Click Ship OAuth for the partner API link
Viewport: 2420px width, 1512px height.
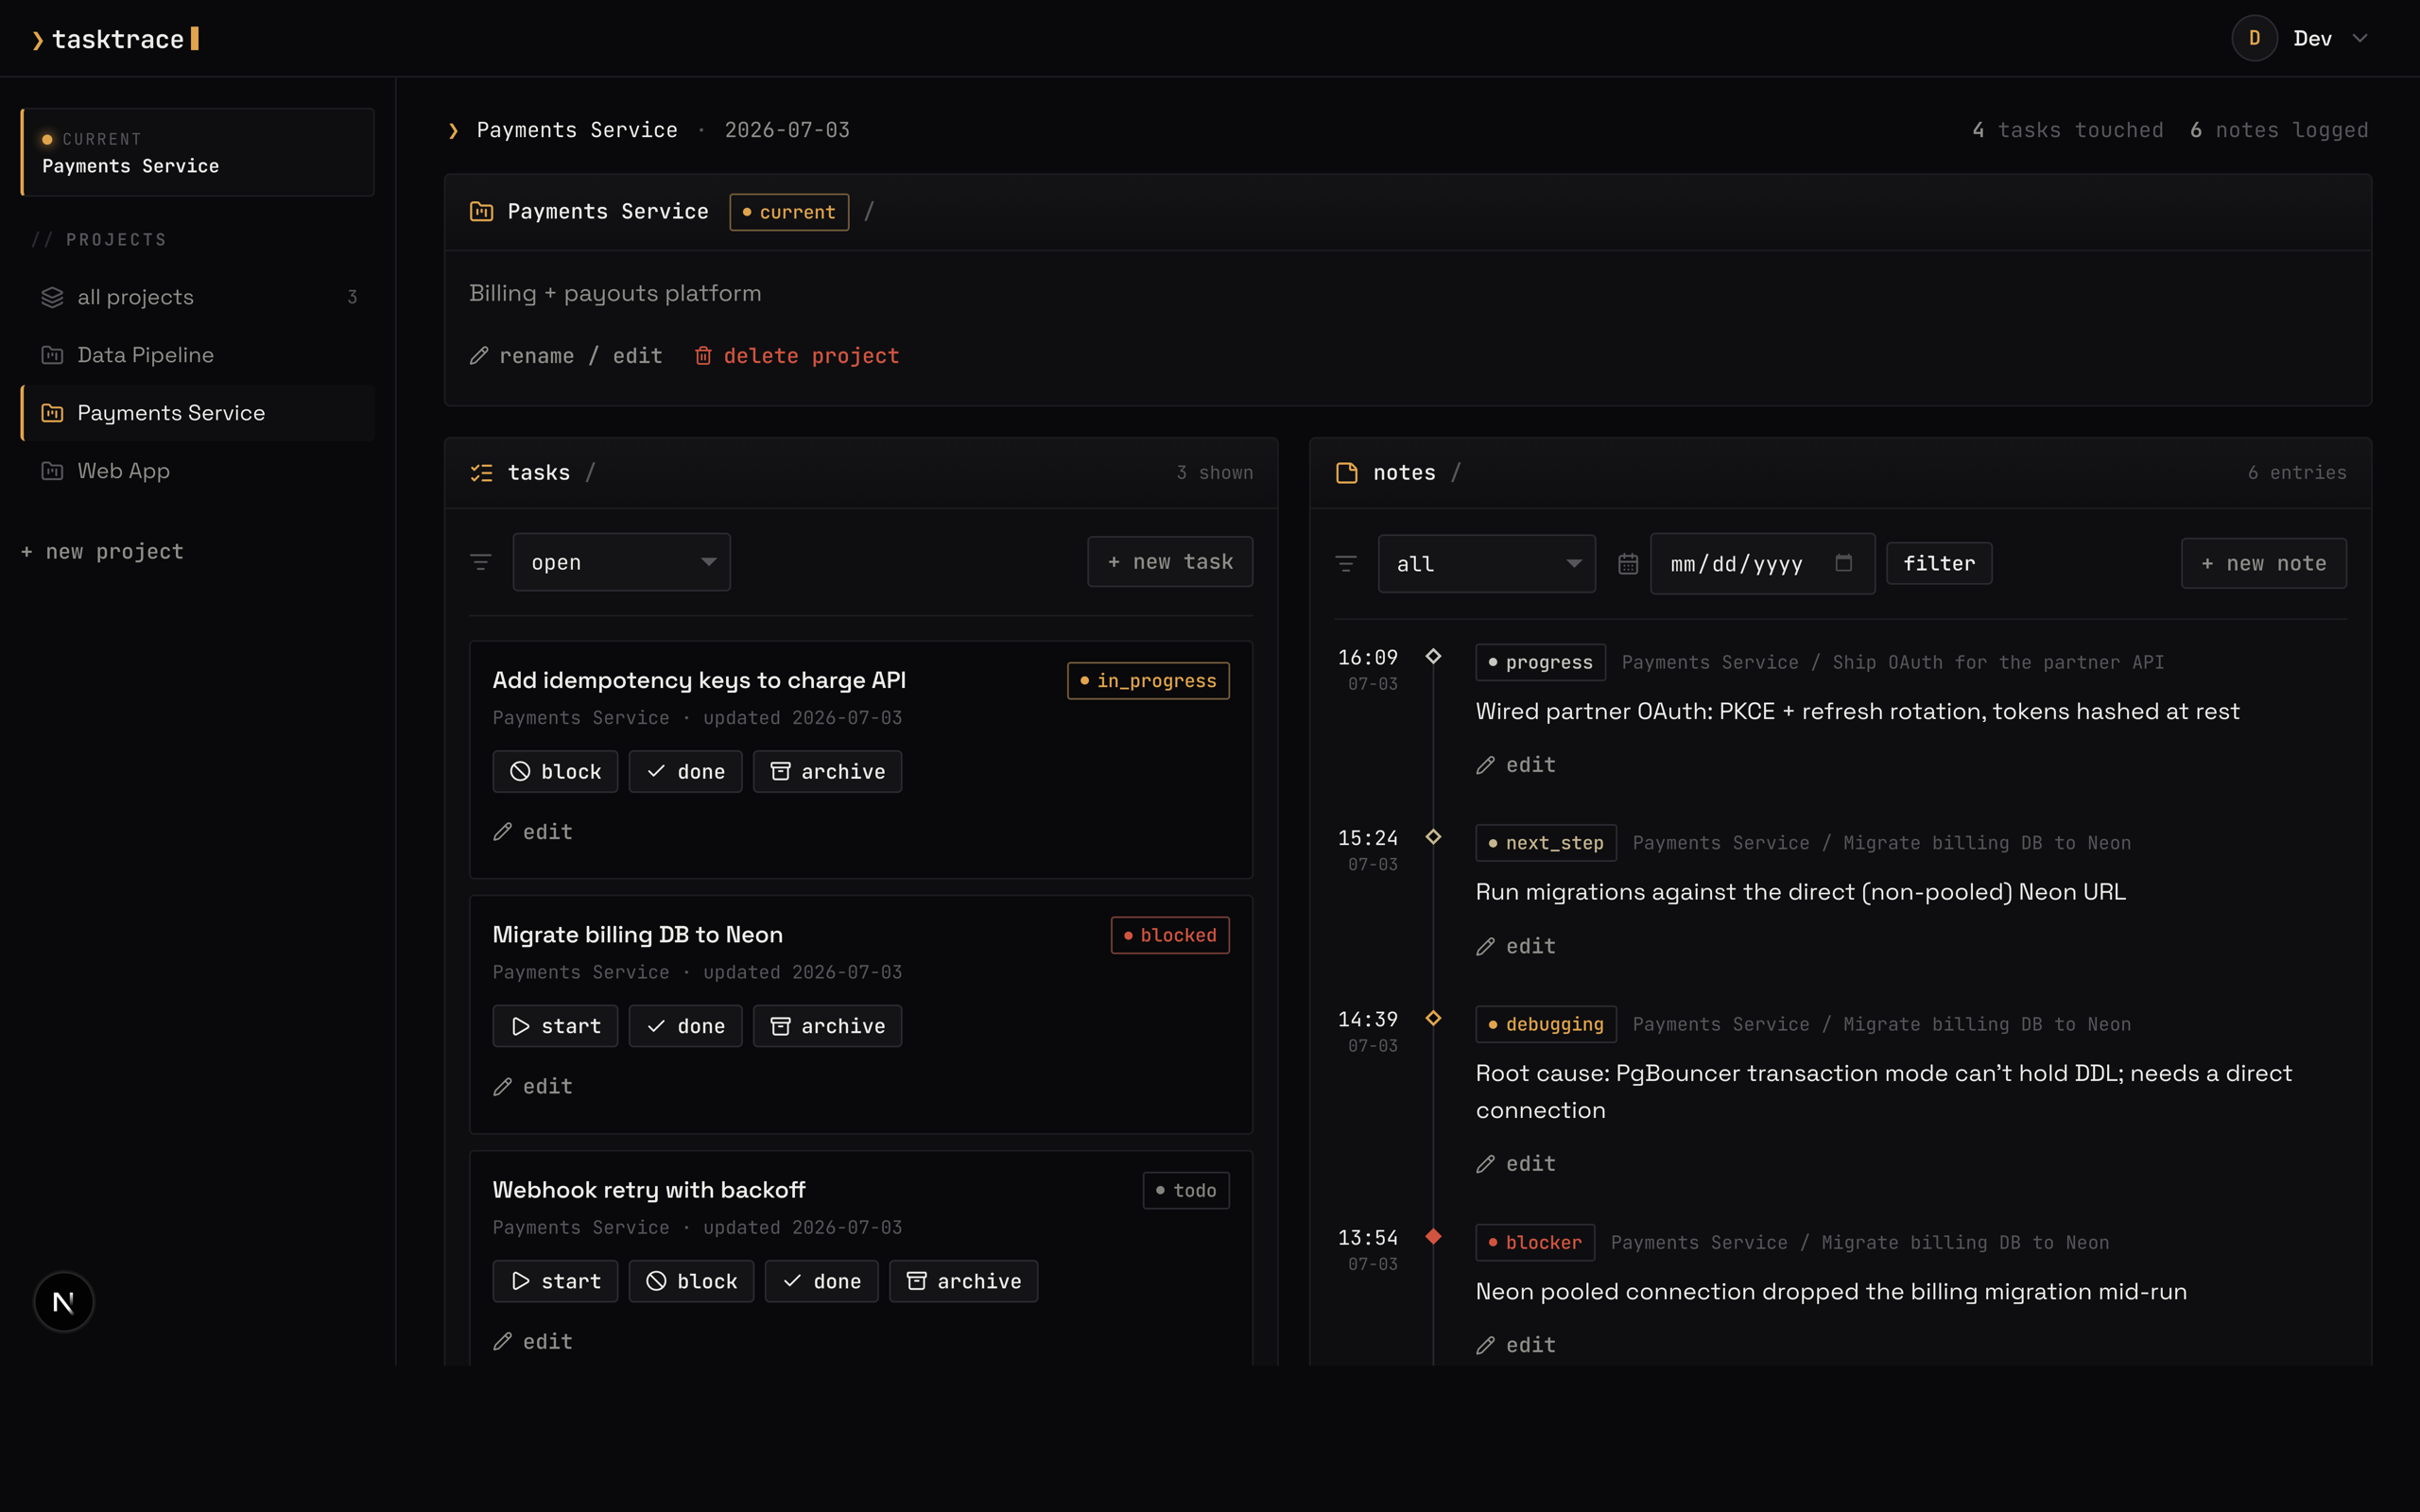pyautogui.click(x=1998, y=662)
